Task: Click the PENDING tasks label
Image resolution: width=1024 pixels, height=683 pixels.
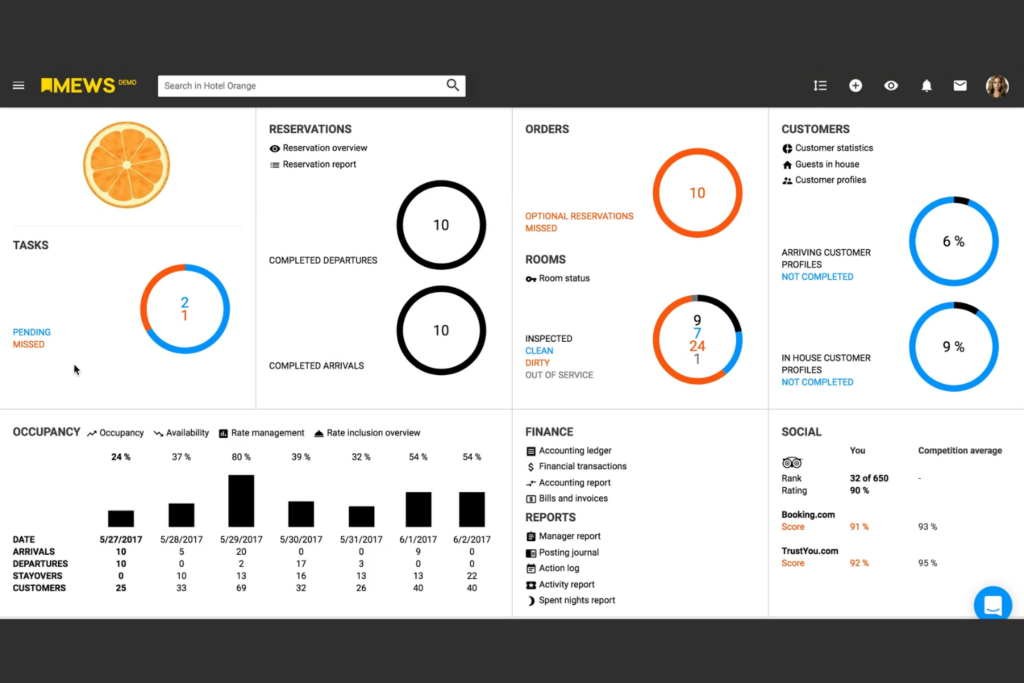Action: click(31, 332)
